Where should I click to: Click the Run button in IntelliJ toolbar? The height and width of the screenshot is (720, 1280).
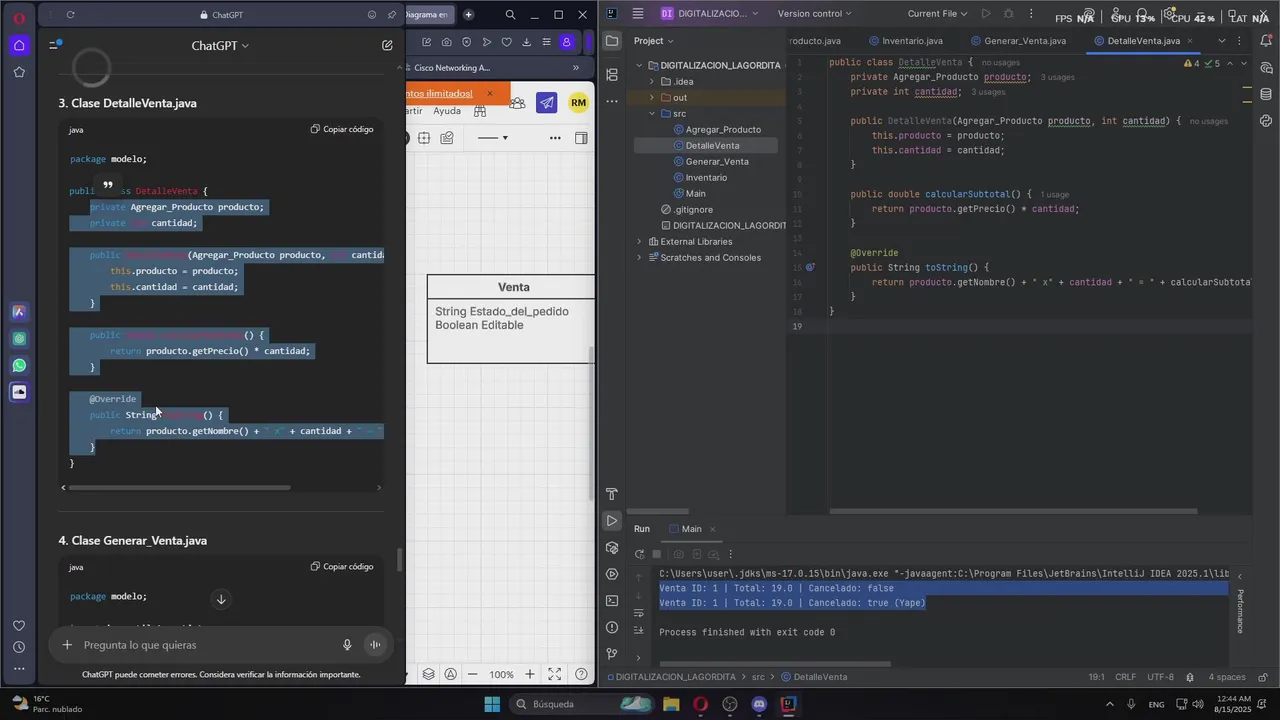(x=986, y=14)
